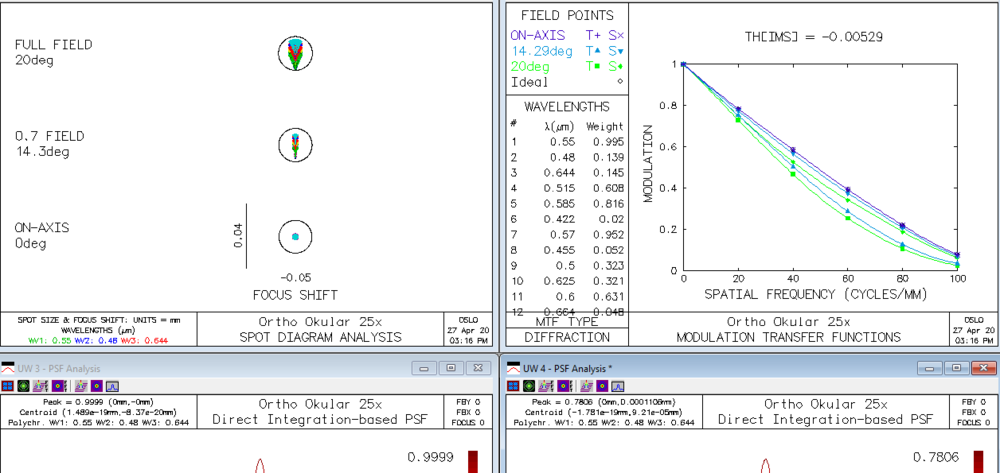Click 'MODULATION TRANSFER FUNCTIONS' title text
This screenshot has width=1000, height=473.
tap(788, 337)
